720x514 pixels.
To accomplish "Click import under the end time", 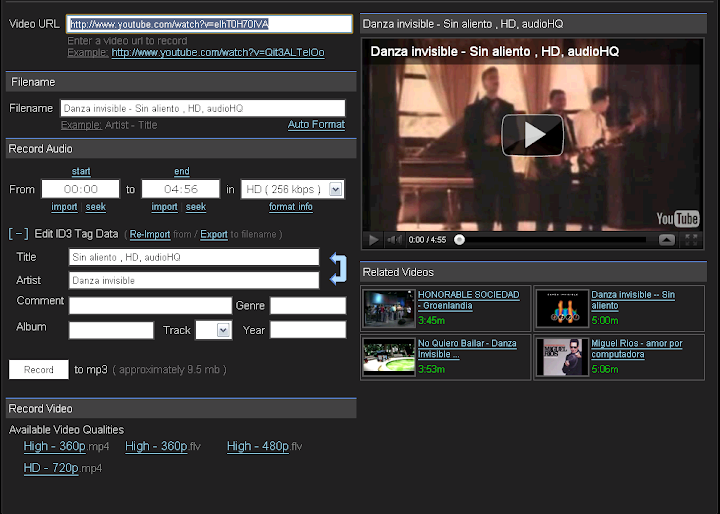I will pos(164,207).
